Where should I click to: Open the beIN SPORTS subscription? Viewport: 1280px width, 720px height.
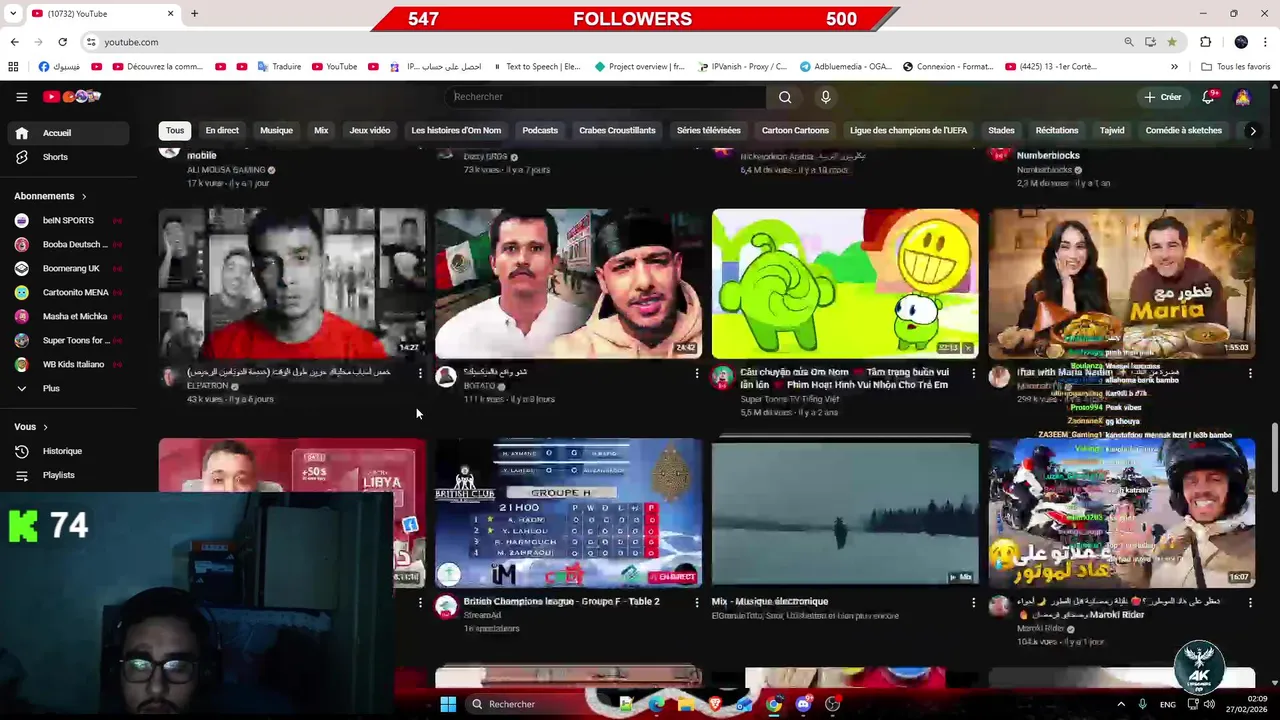tap(68, 220)
